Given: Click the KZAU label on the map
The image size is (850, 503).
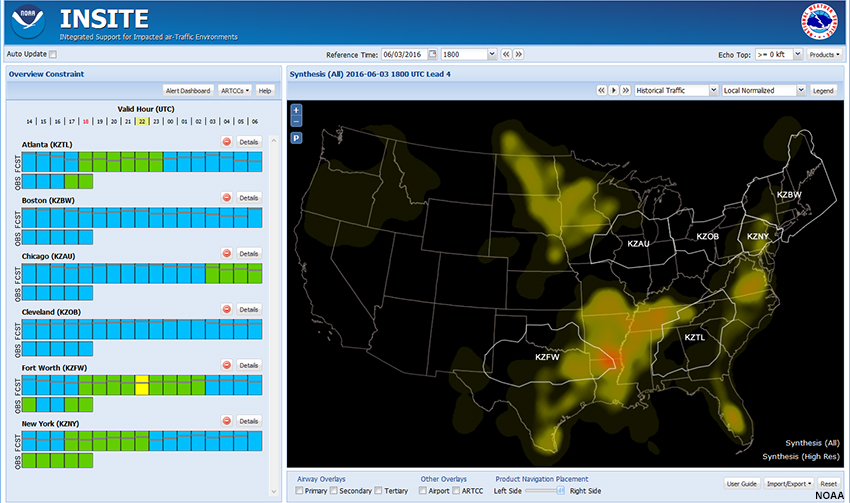Looking at the screenshot, I should pyautogui.click(x=638, y=244).
